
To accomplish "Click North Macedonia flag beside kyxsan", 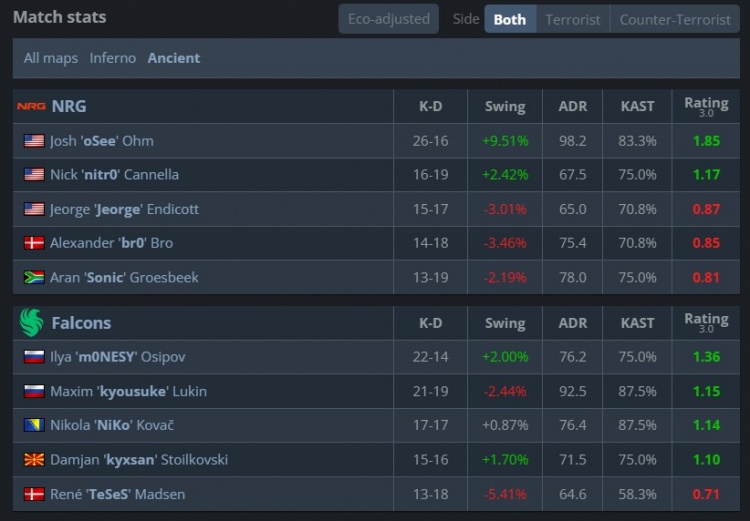I will point(34,459).
